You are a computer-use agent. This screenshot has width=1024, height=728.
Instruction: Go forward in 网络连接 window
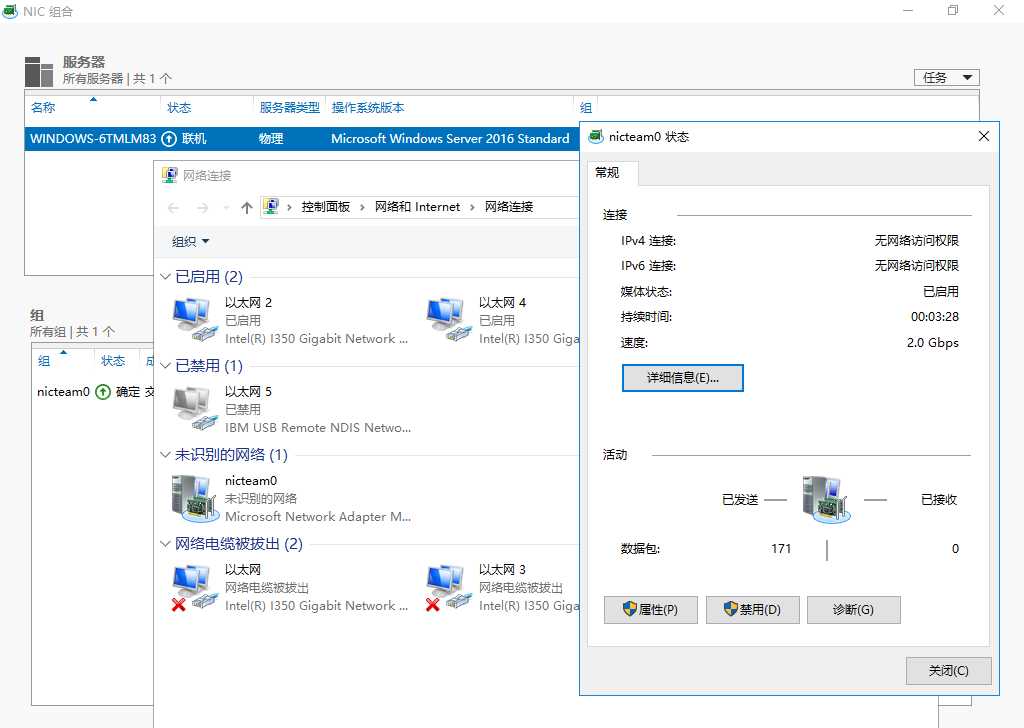[202, 208]
